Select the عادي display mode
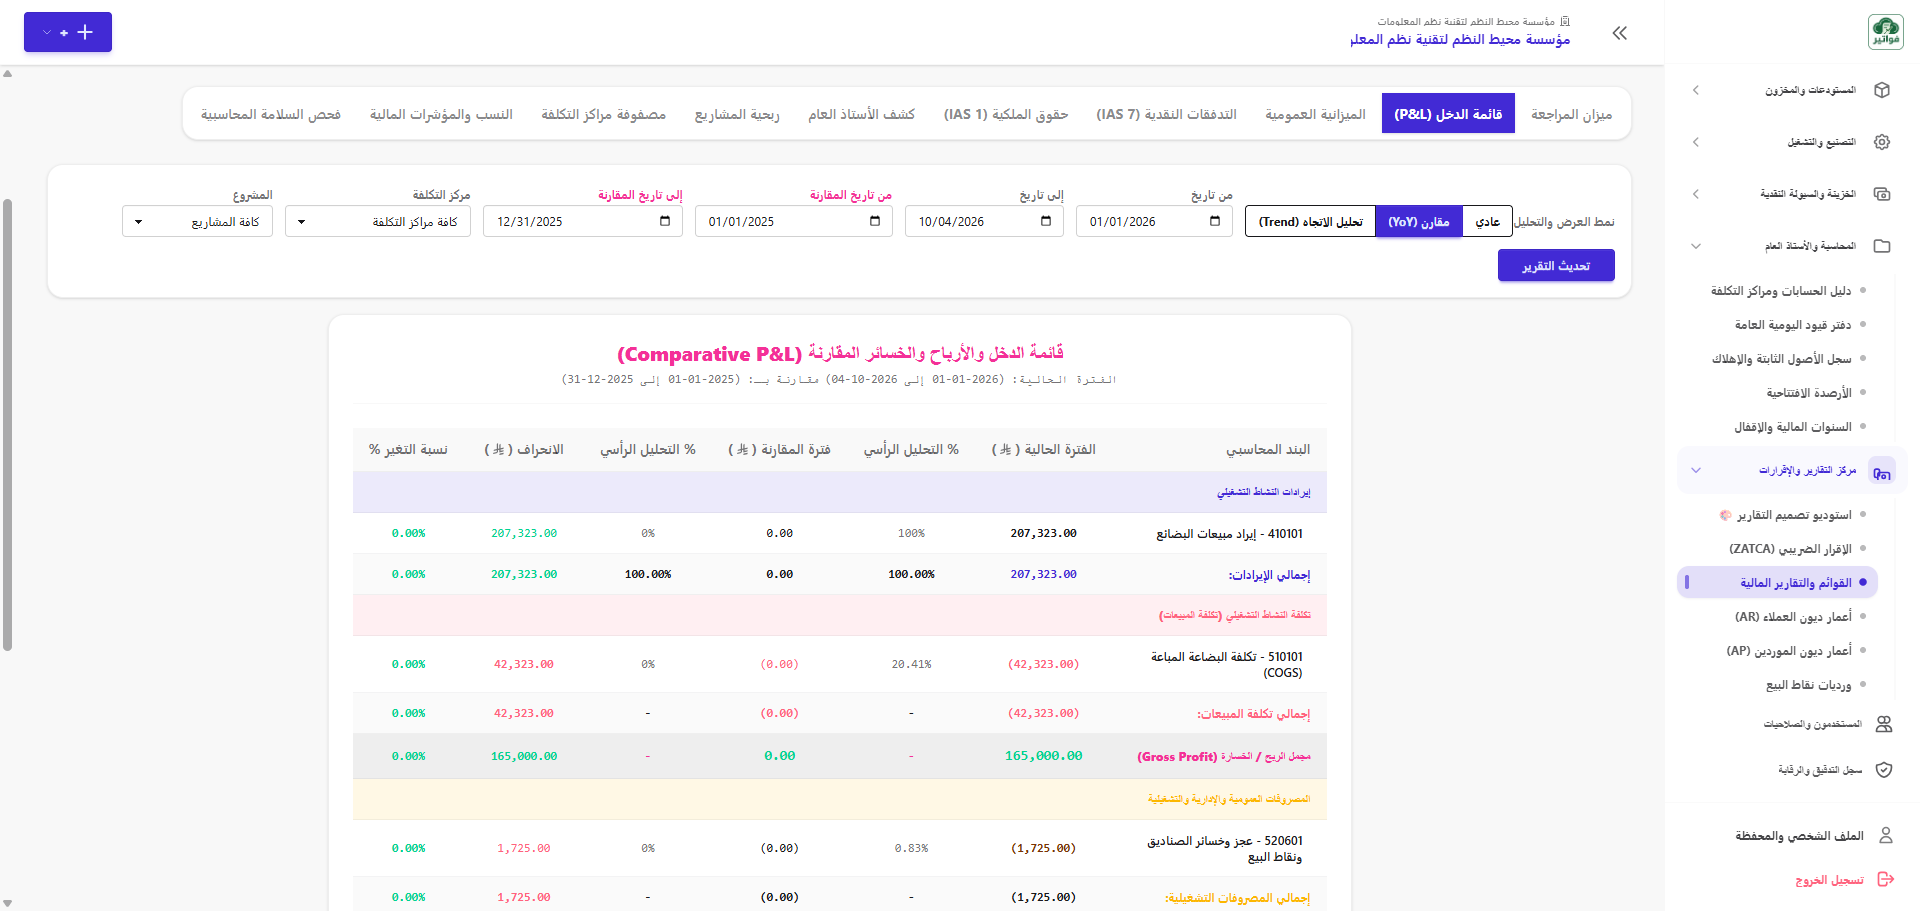This screenshot has width=1920, height=911. click(x=1488, y=222)
